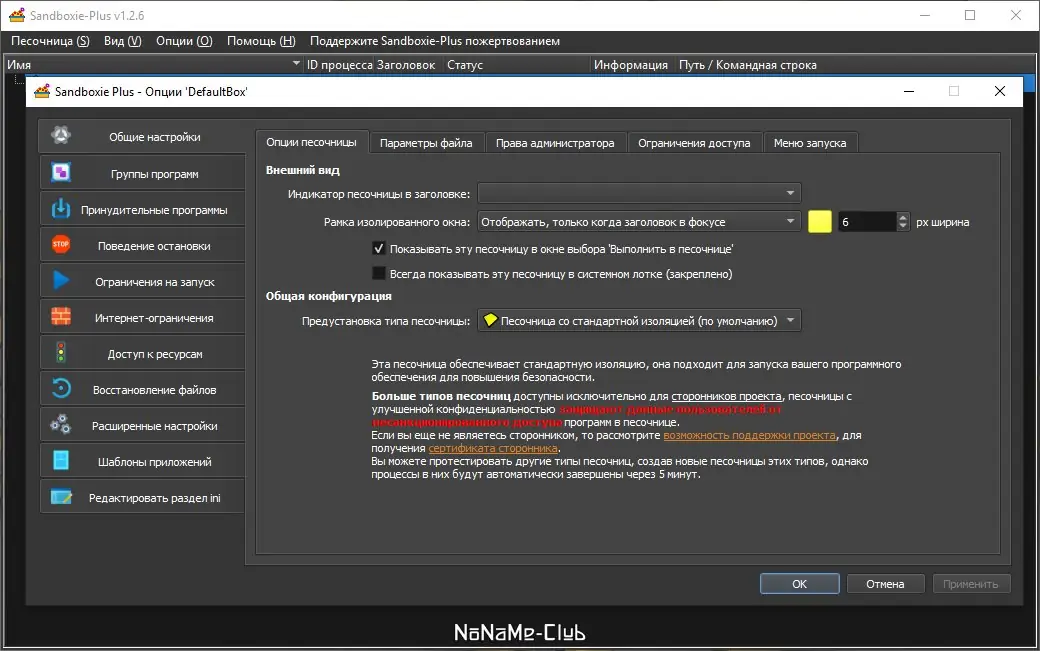Toggle 'Показывать эту песочницу в окне выбора' checkbox
The image size is (1040, 651).
pyautogui.click(x=379, y=249)
